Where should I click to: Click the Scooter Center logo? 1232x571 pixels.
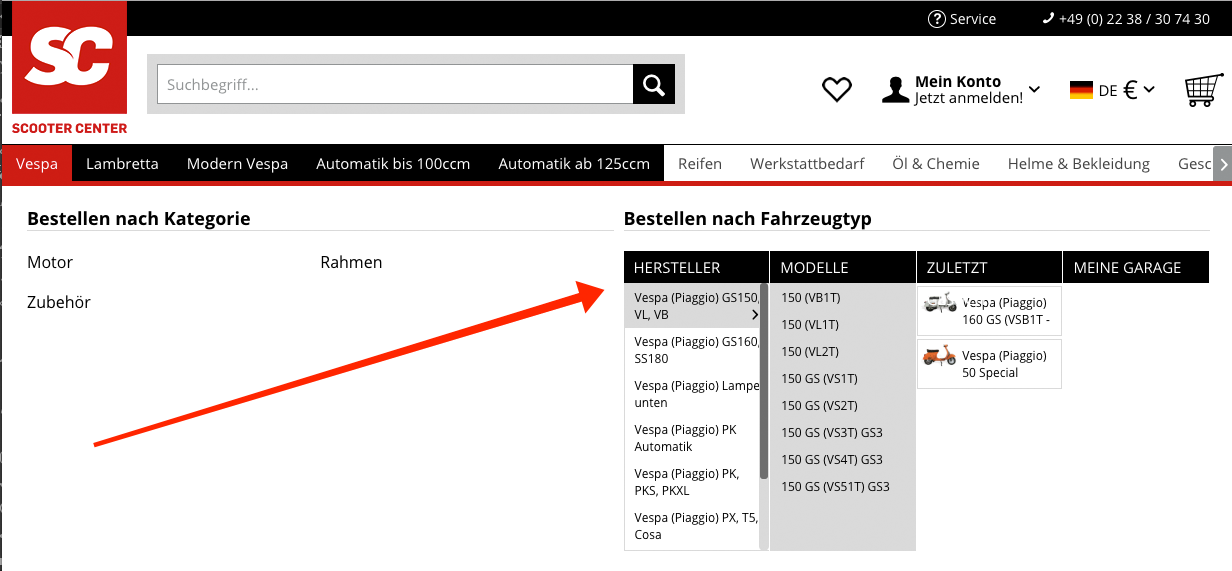[70, 68]
